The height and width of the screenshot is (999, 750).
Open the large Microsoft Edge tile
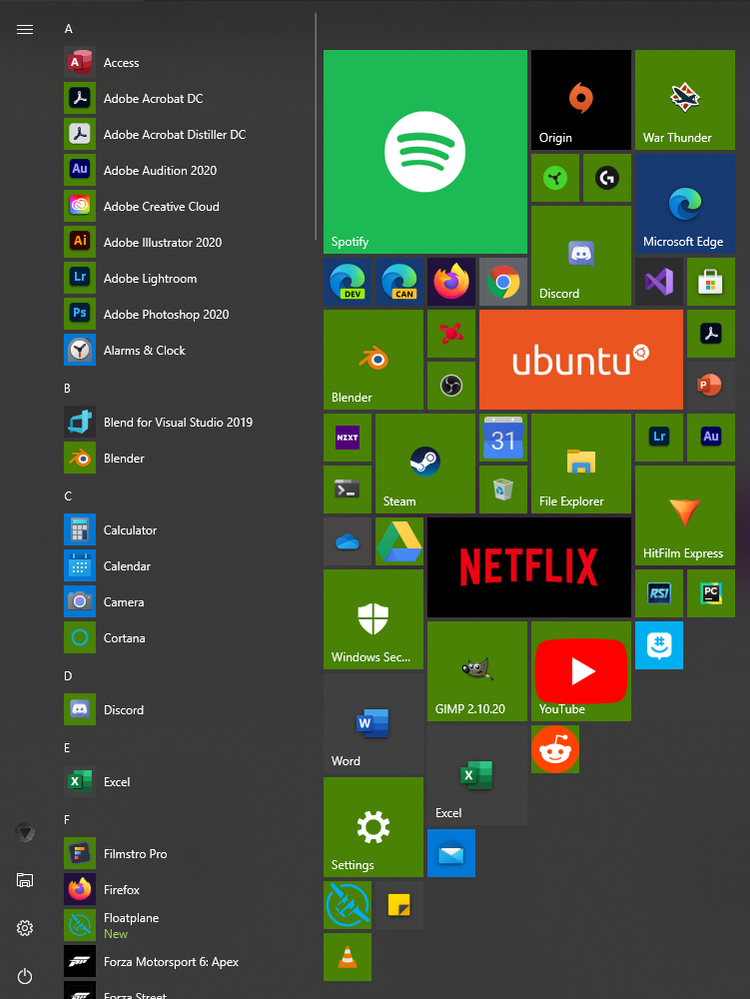coord(685,204)
